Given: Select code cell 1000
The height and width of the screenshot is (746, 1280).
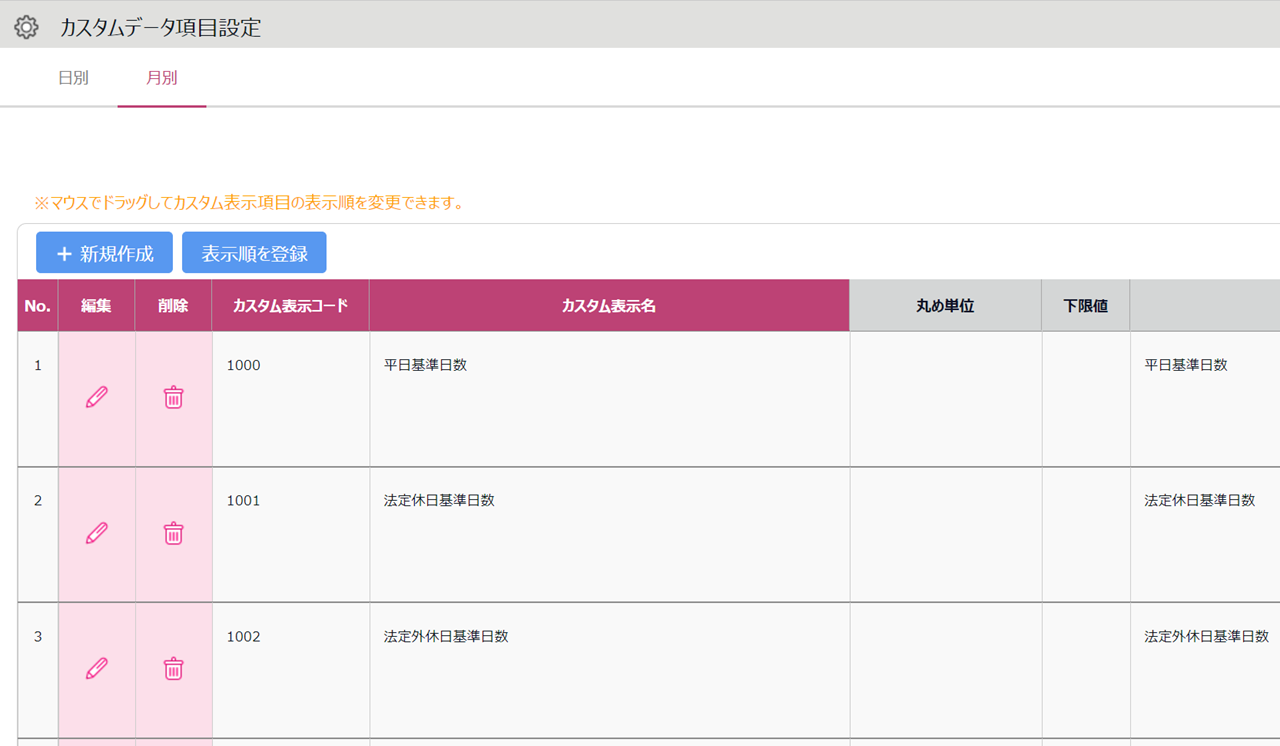Looking at the screenshot, I should click(291, 399).
